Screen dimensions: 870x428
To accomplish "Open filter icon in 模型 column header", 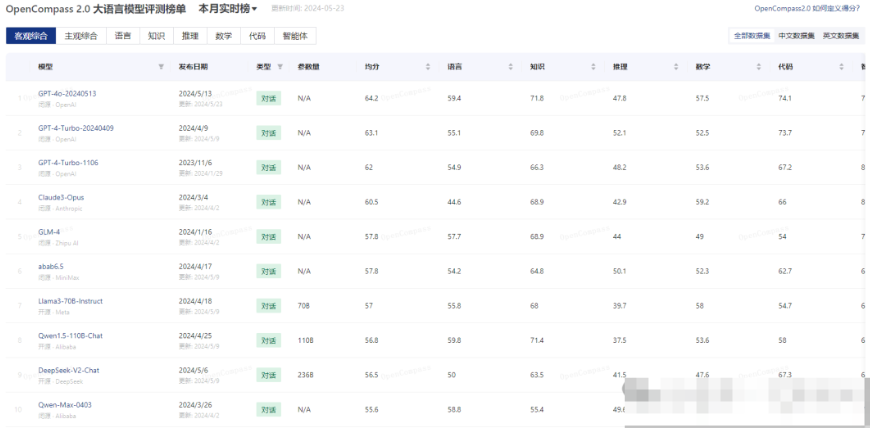I will 161,67.
